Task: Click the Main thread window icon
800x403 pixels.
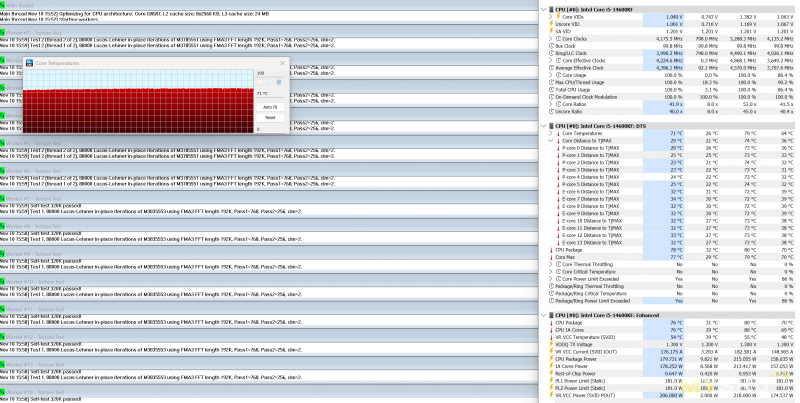Action: click(x=4, y=3)
